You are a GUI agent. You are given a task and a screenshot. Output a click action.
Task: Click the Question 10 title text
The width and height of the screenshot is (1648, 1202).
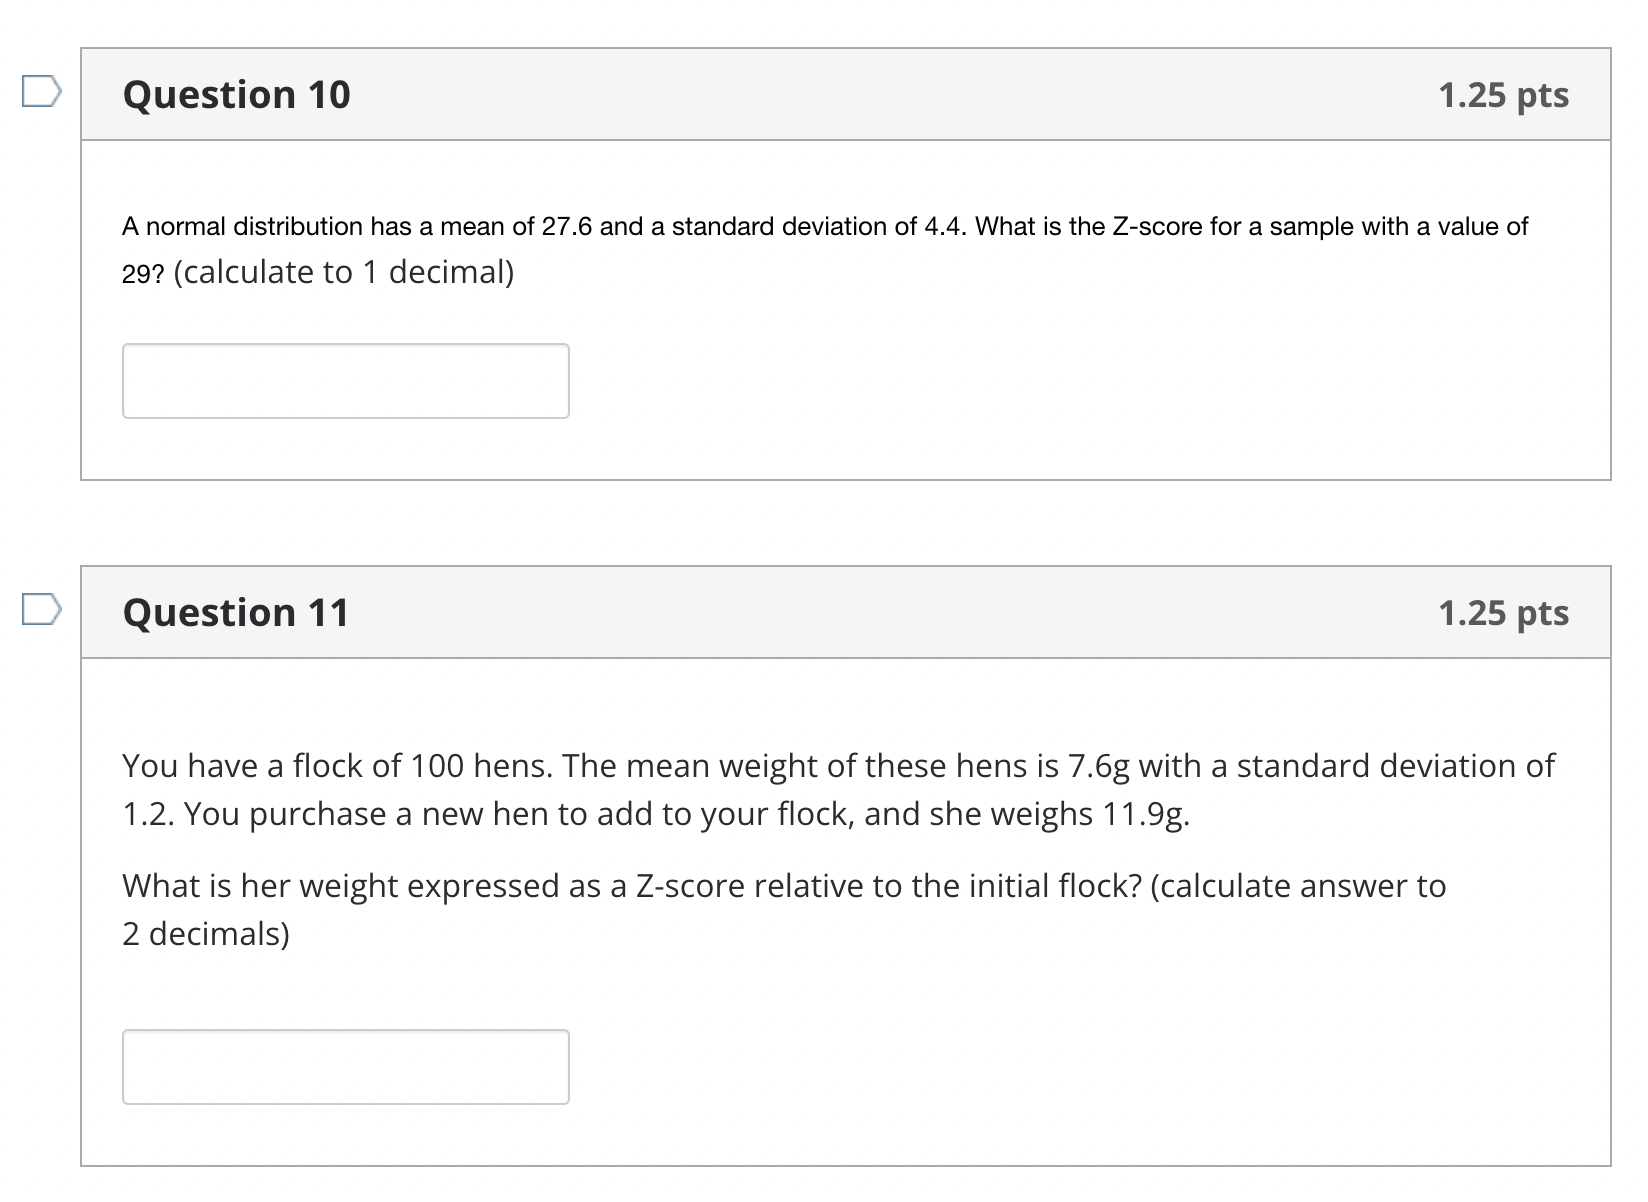click(x=236, y=94)
